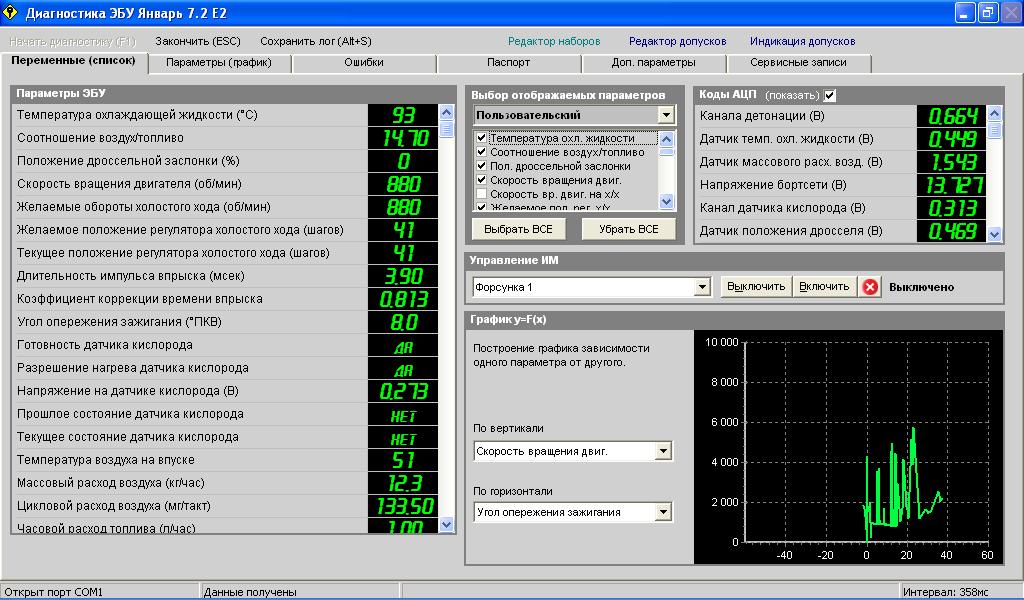Open the Пользовательский parameter set dropdown

pos(666,116)
